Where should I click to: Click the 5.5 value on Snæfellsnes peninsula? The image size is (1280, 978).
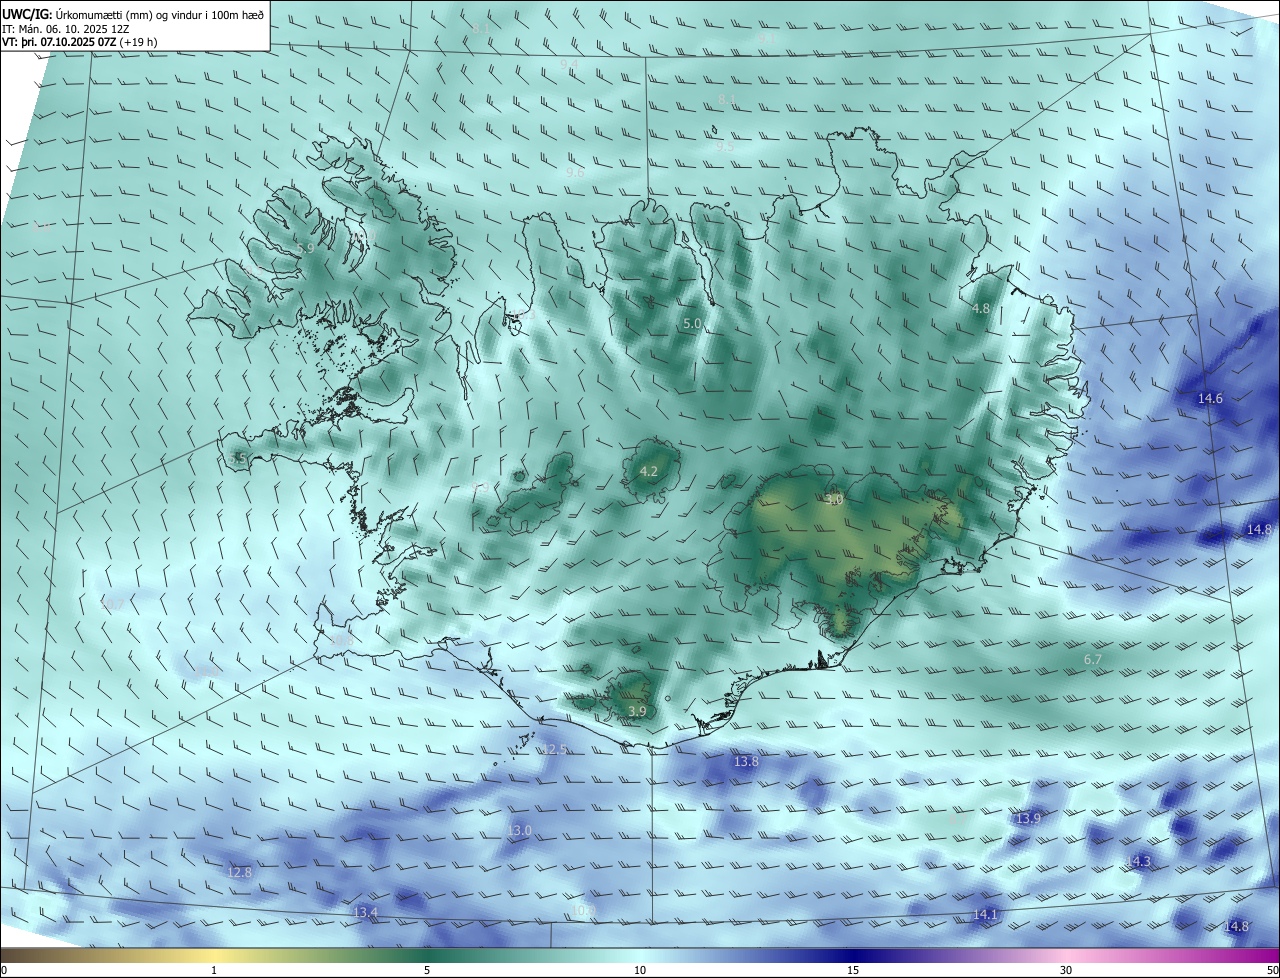[238, 458]
